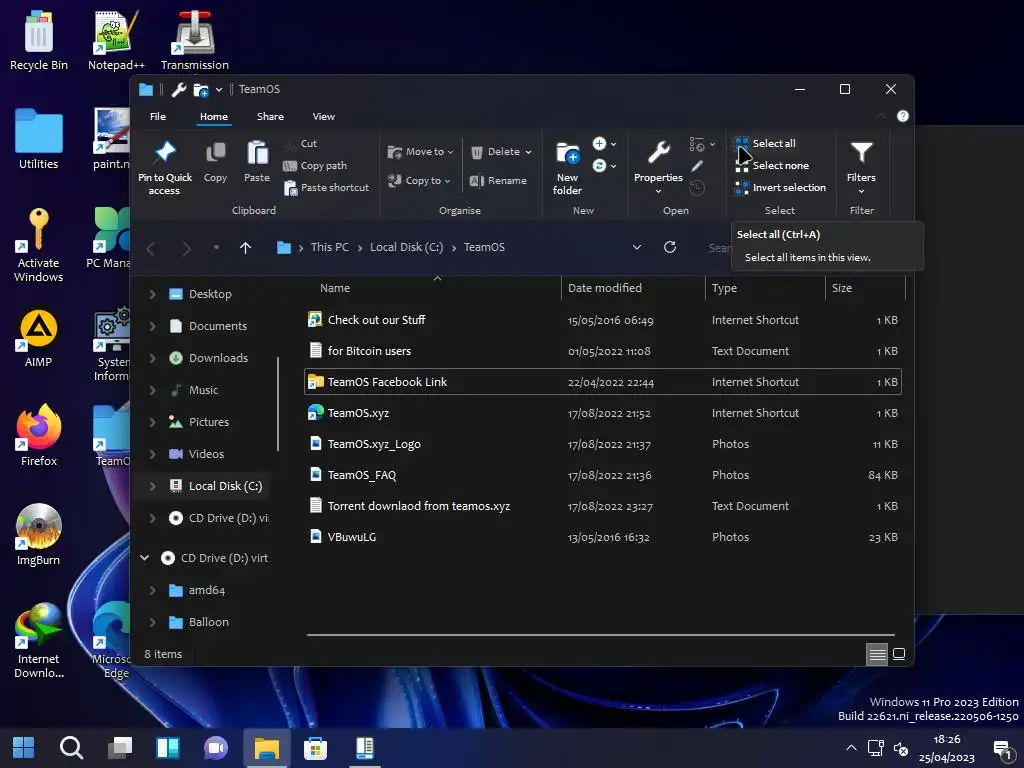Screen dimensions: 1024x768
Task: Select 'VBuwuLG' photo file
Action: 603,537
